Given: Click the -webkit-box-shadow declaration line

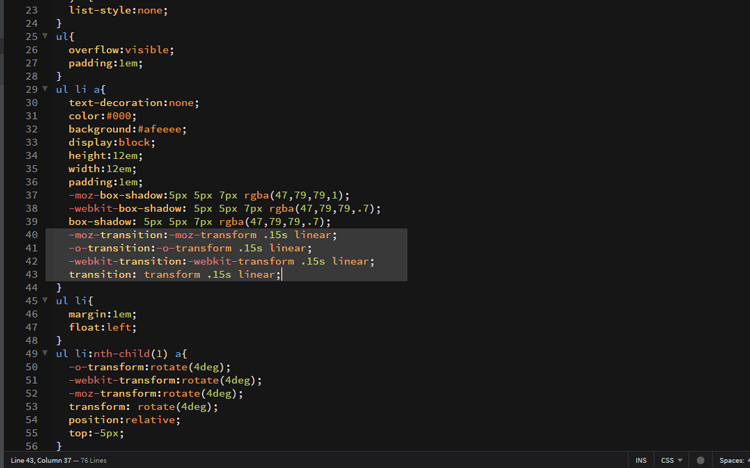Looking at the screenshot, I should click(x=225, y=209).
